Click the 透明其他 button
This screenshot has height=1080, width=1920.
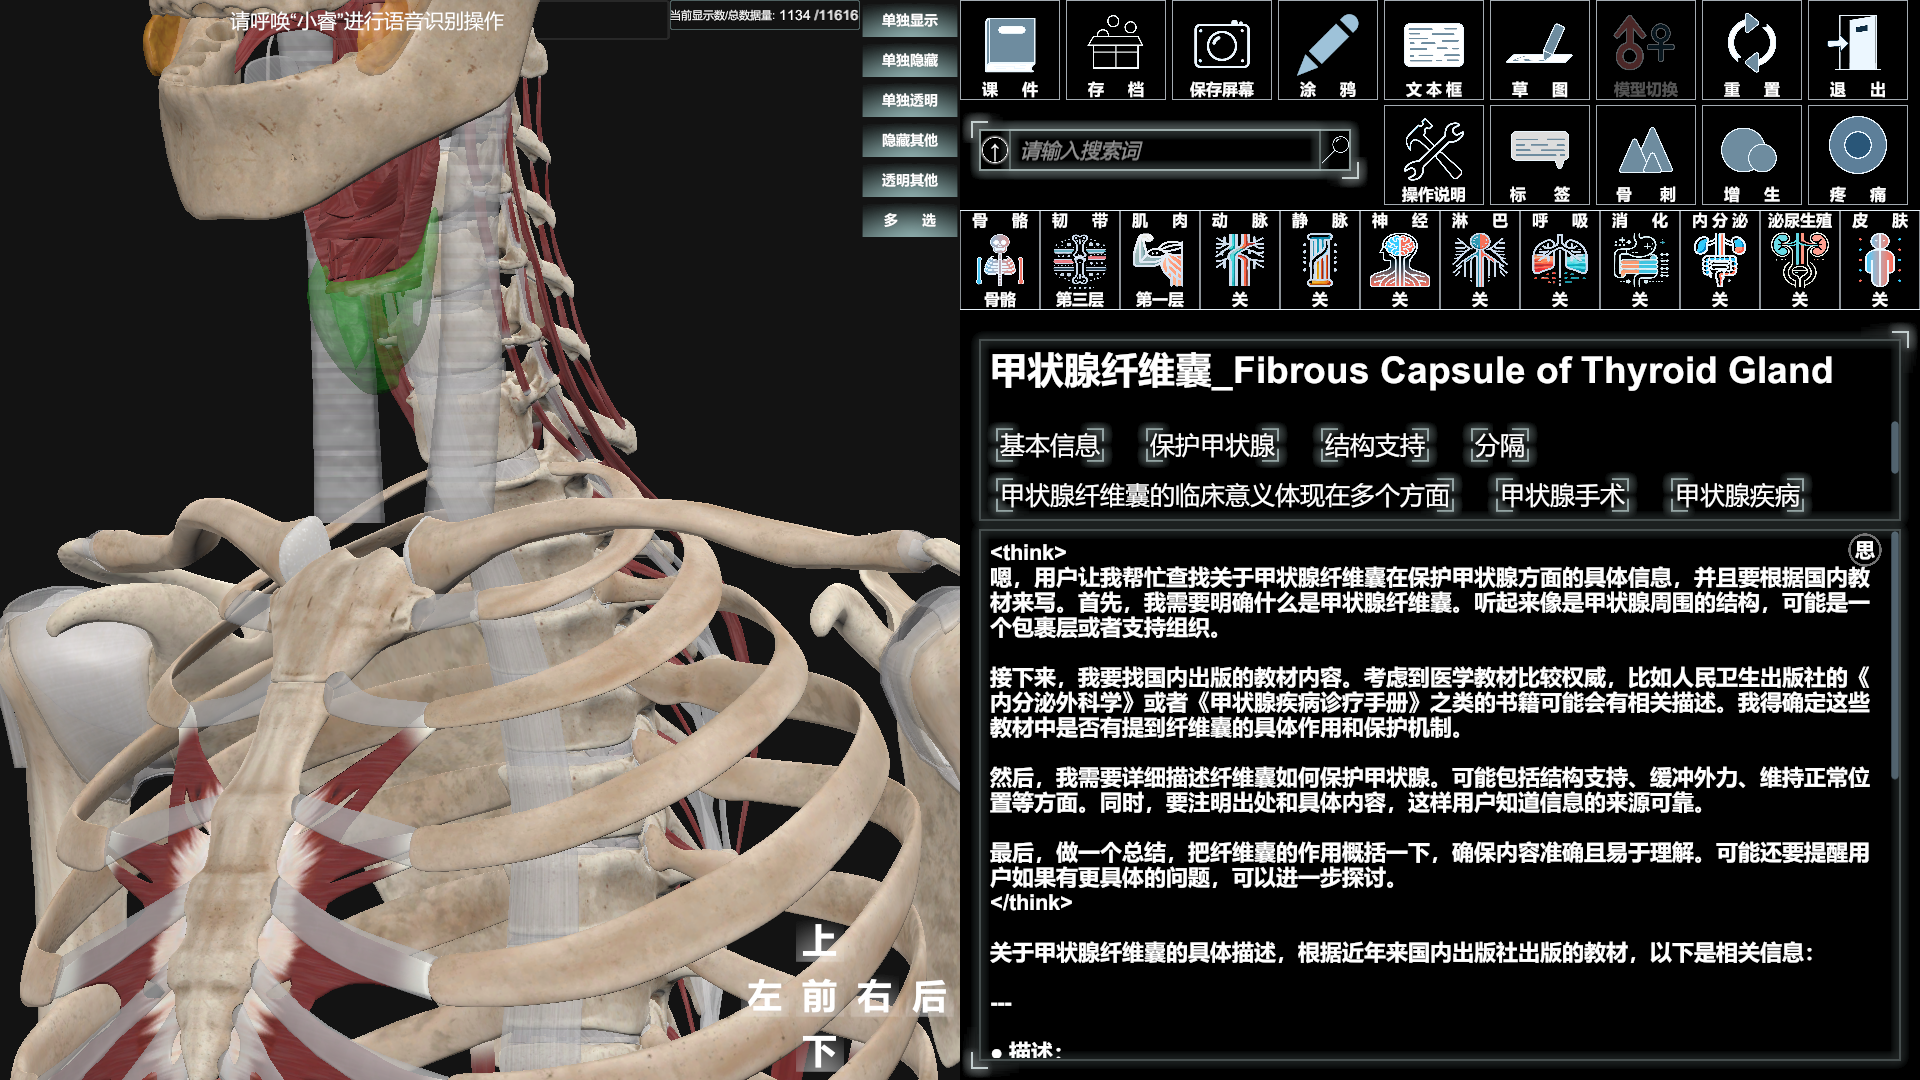(909, 180)
